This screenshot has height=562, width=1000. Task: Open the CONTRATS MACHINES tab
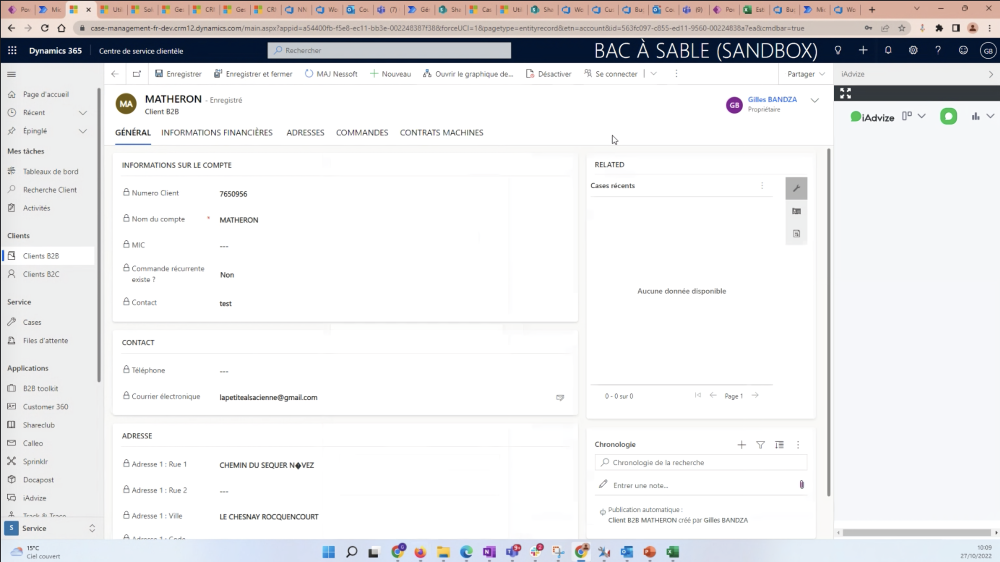pyautogui.click(x=441, y=133)
